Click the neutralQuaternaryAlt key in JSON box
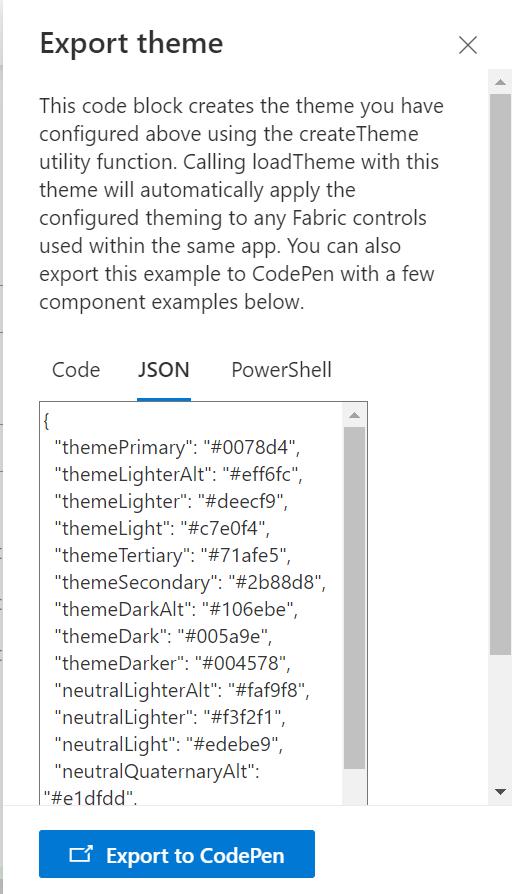Image resolution: width=512 pixels, height=894 pixels. (154, 771)
